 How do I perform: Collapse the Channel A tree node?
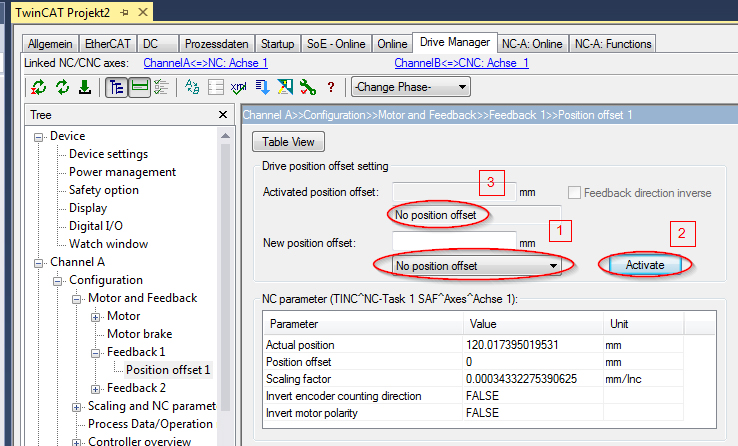(x=39, y=263)
